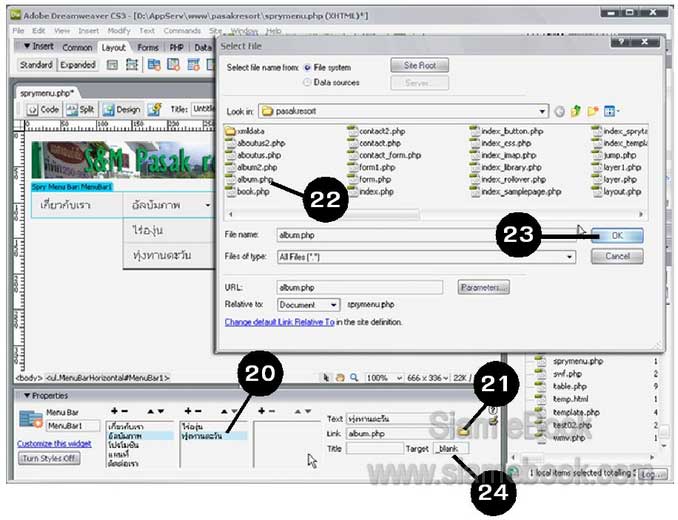Move item down in first menu column
The image size is (678, 520).
click(x=161, y=412)
